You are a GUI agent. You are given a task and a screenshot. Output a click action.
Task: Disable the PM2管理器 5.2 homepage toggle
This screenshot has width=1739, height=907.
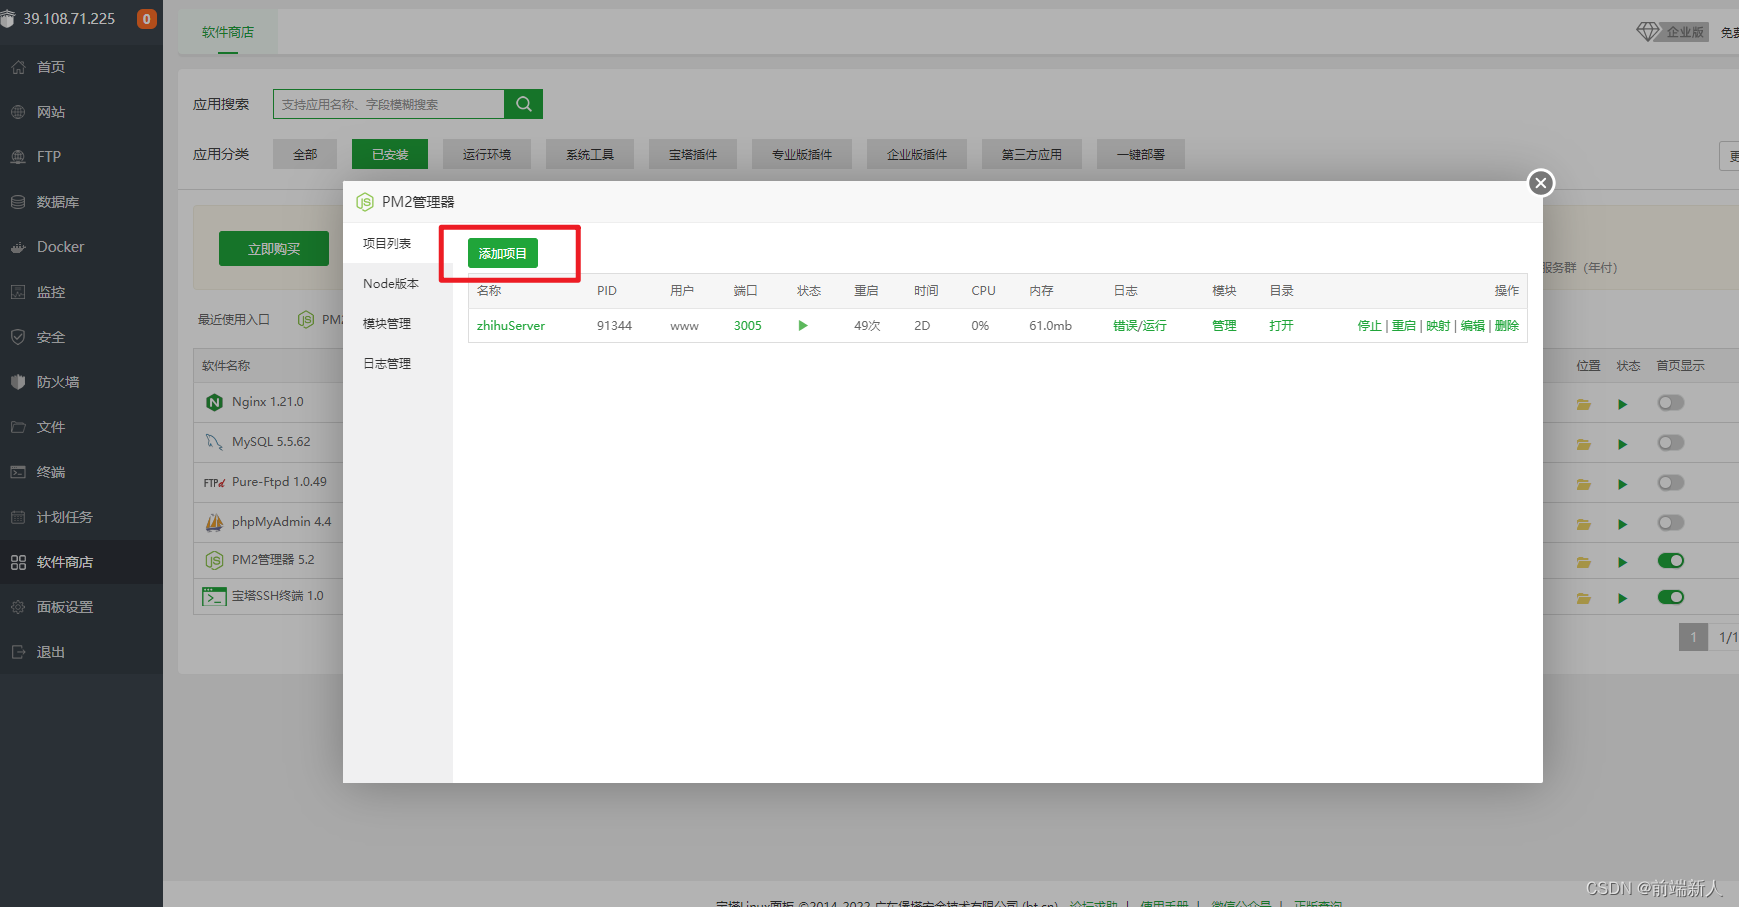point(1670,561)
